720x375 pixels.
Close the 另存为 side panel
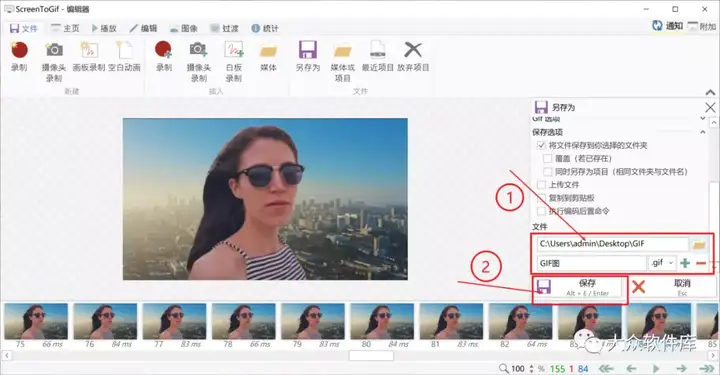pos(710,107)
